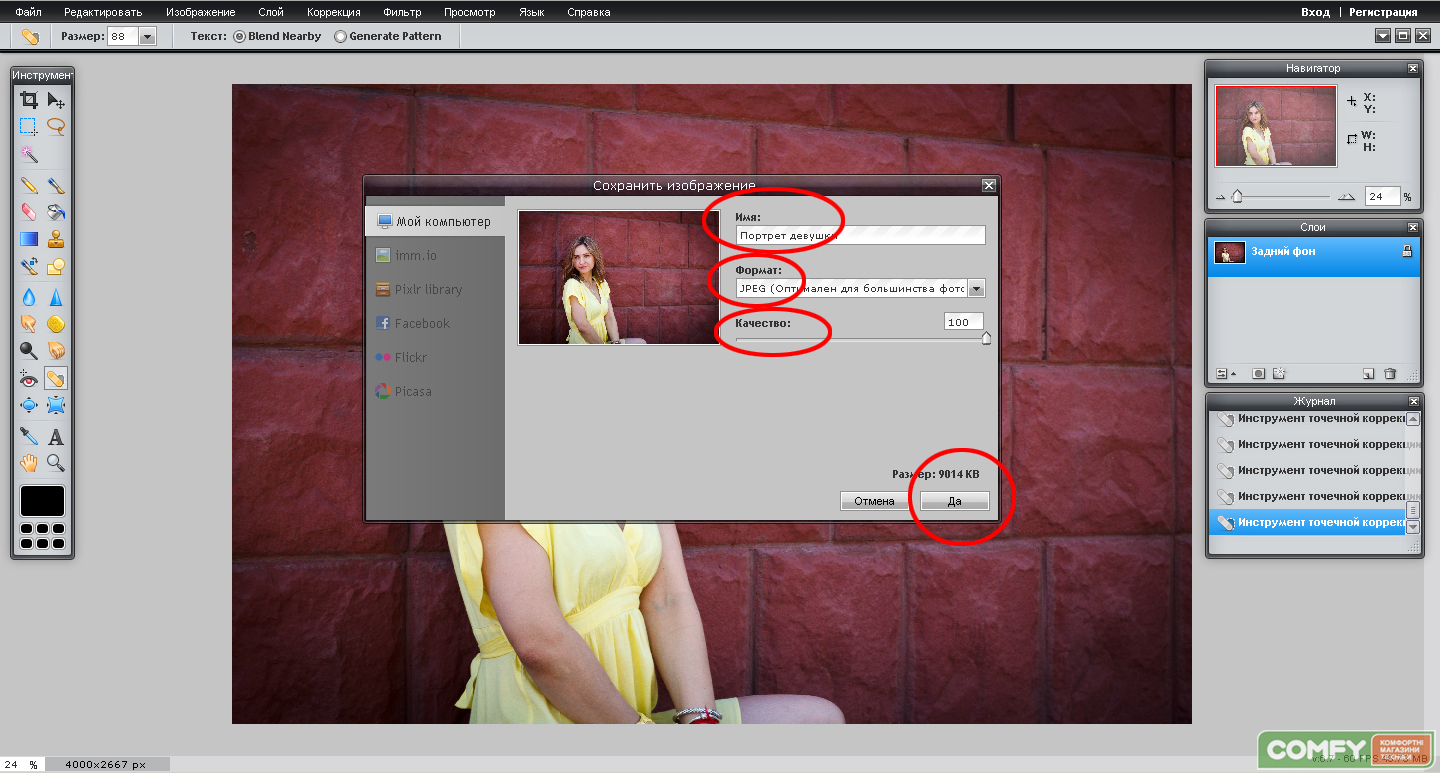
Task: Click the Регистрация link
Action: click(1383, 12)
